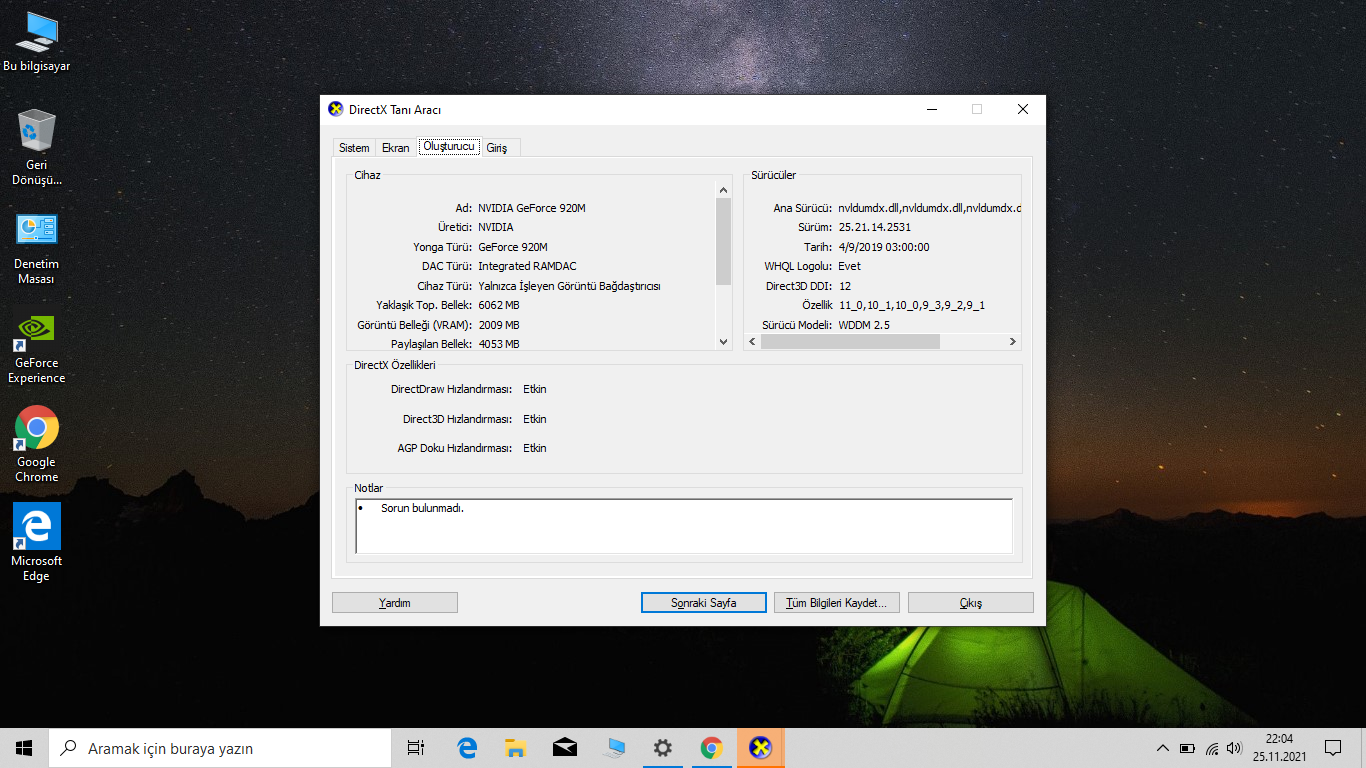
Task: Click the device name 'NVIDIA GeForce 920M'
Action: (532, 208)
